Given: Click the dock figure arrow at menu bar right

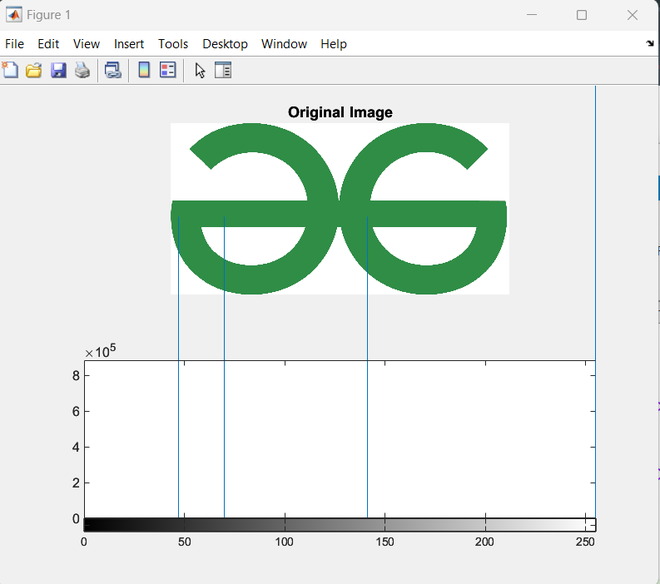Looking at the screenshot, I should coord(649,44).
